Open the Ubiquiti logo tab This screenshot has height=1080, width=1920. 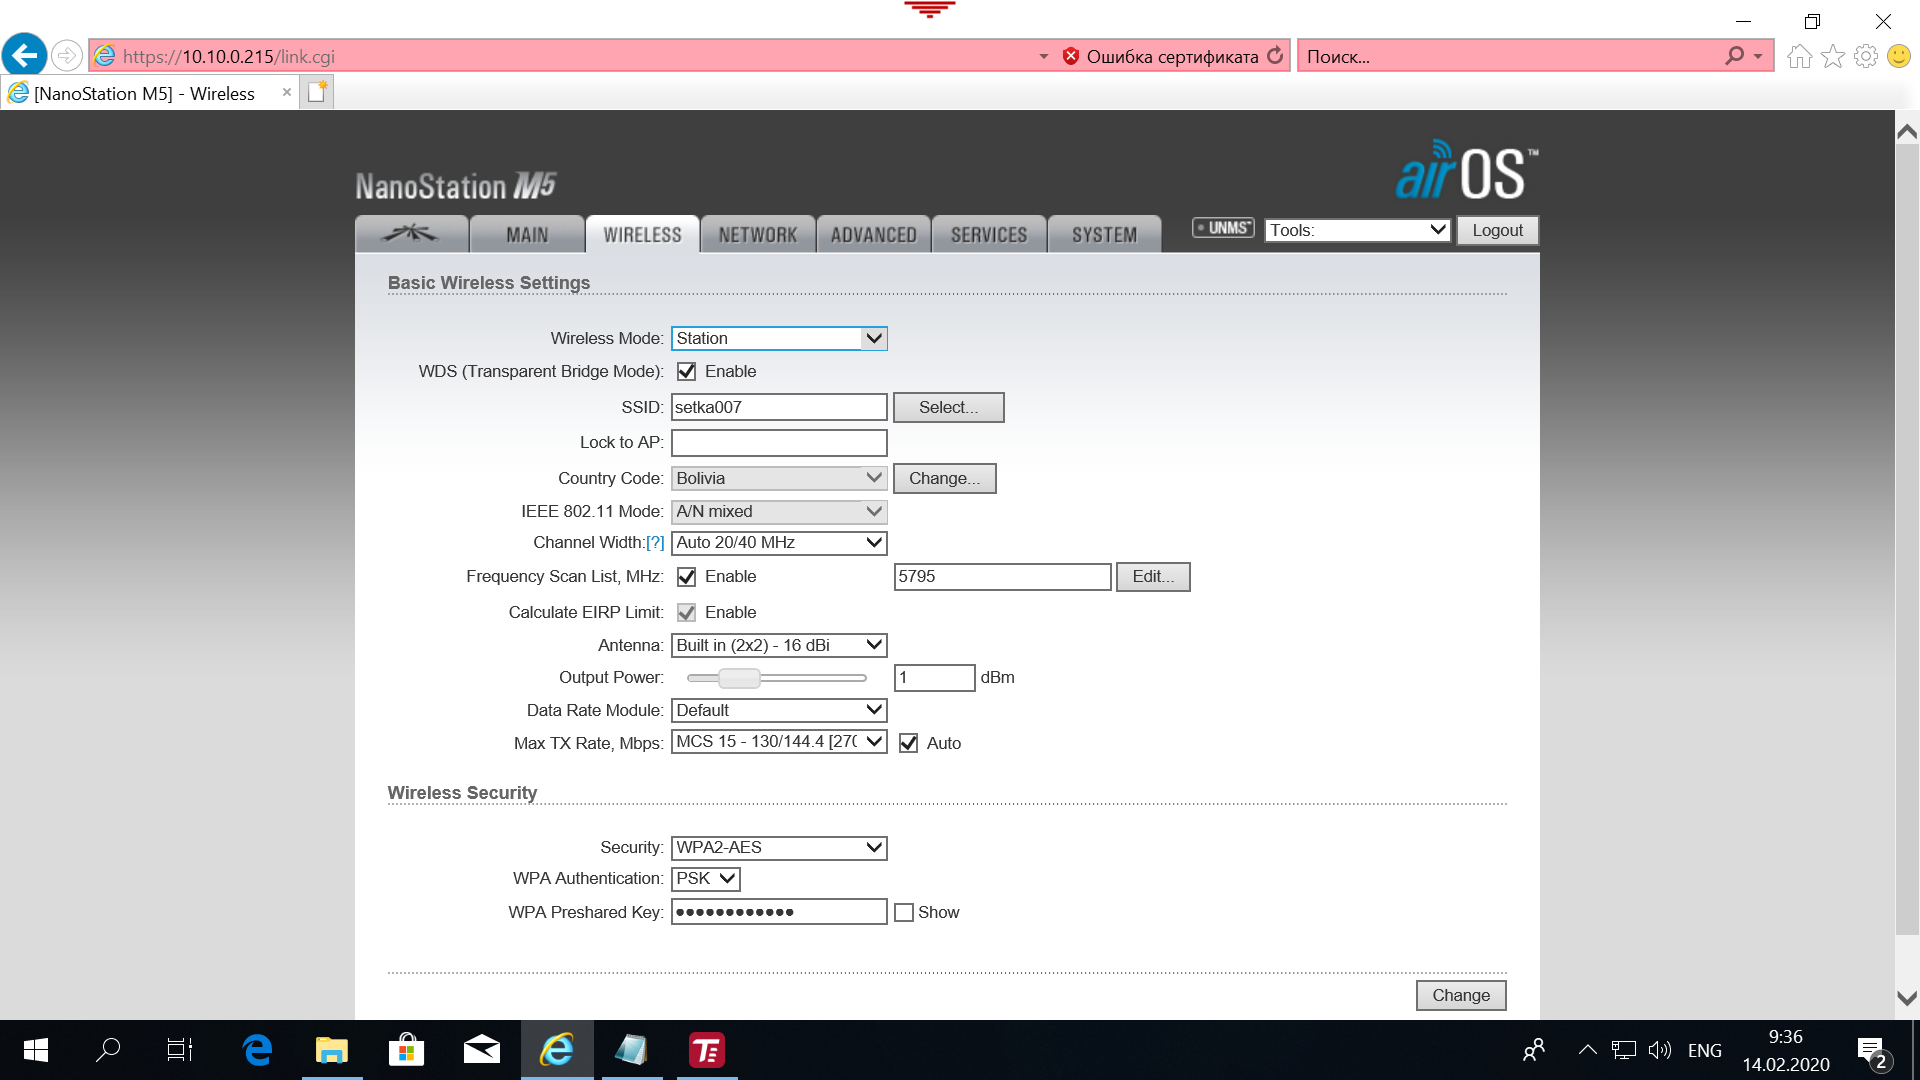(x=411, y=234)
